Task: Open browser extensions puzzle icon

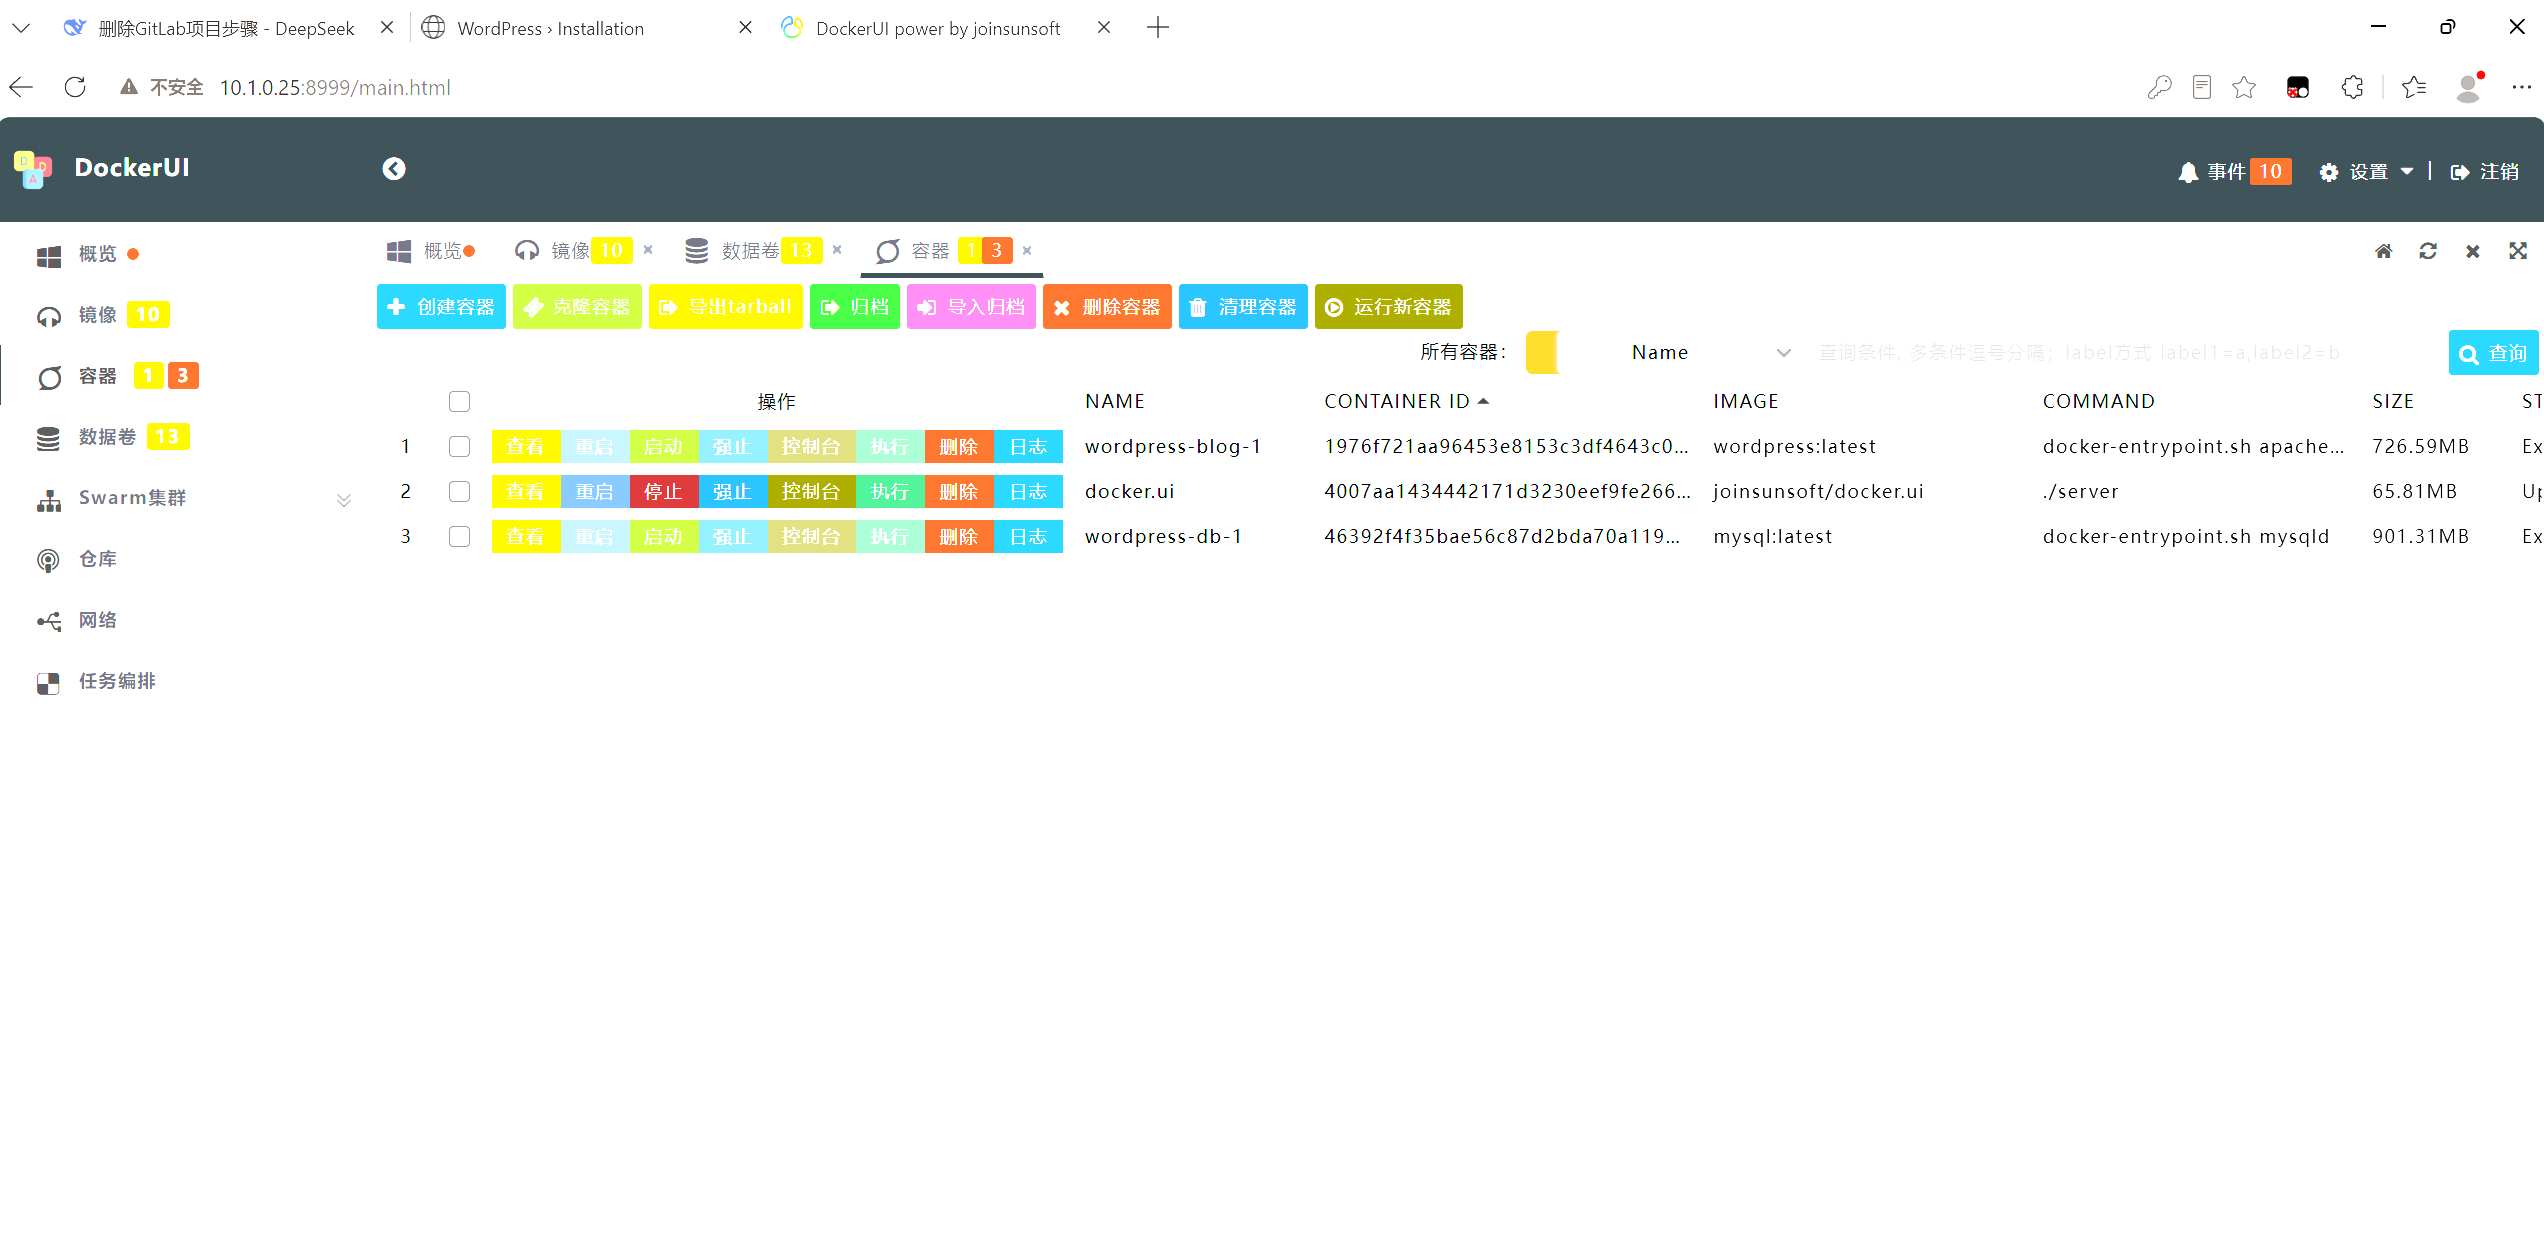Action: 2353,88
